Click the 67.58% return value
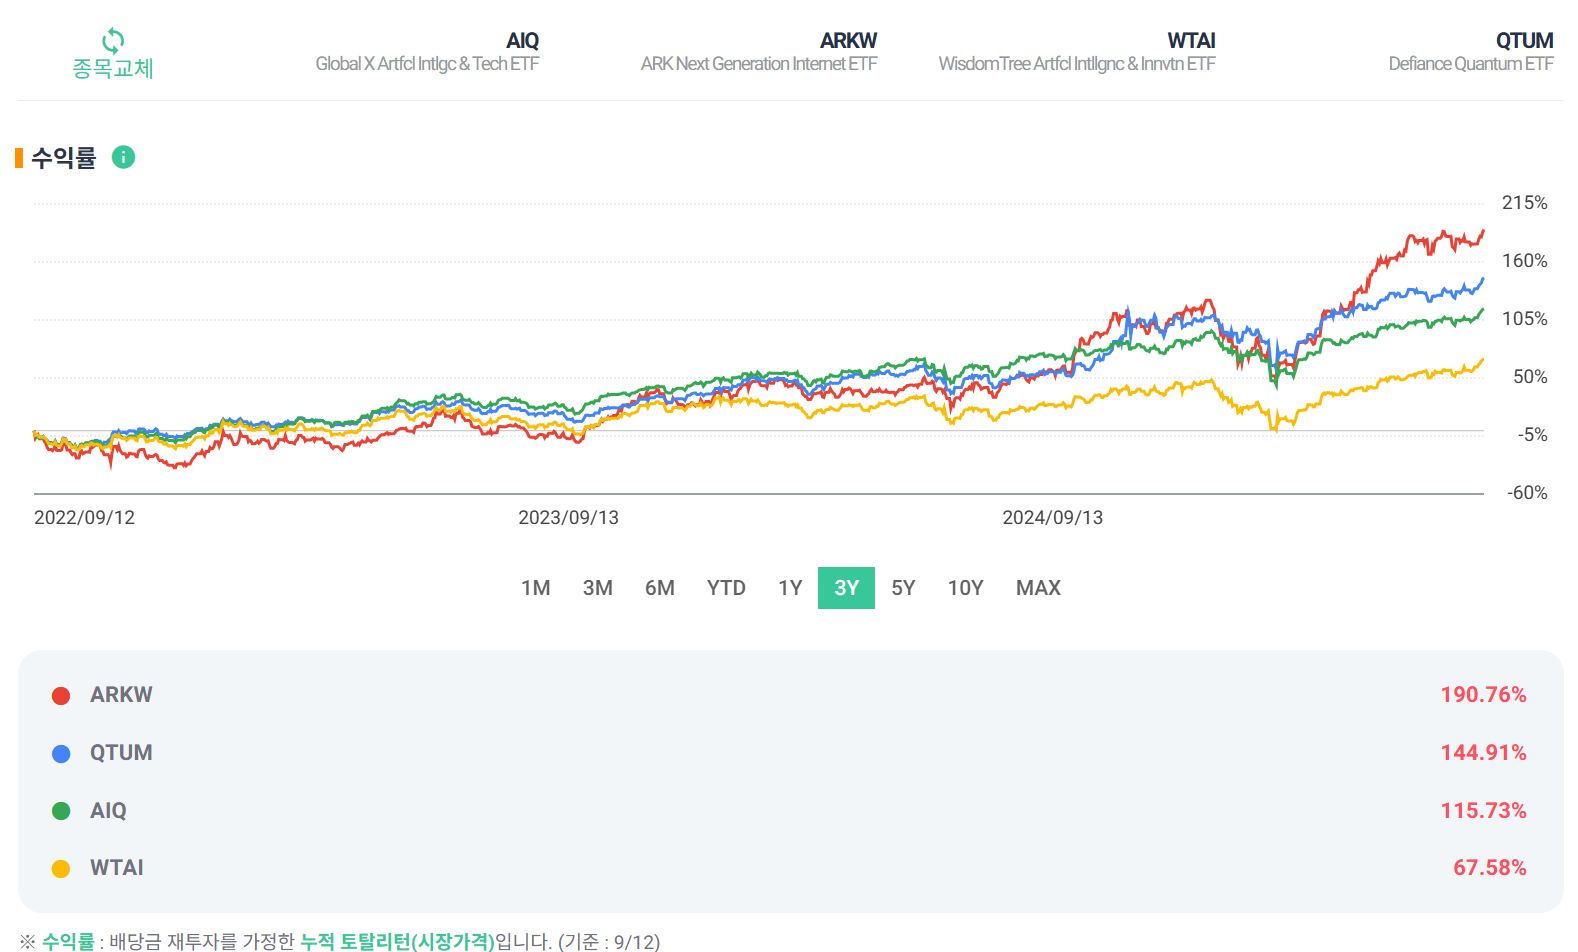Viewport: 1578px width, 952px height. [x=1490, y=868]
